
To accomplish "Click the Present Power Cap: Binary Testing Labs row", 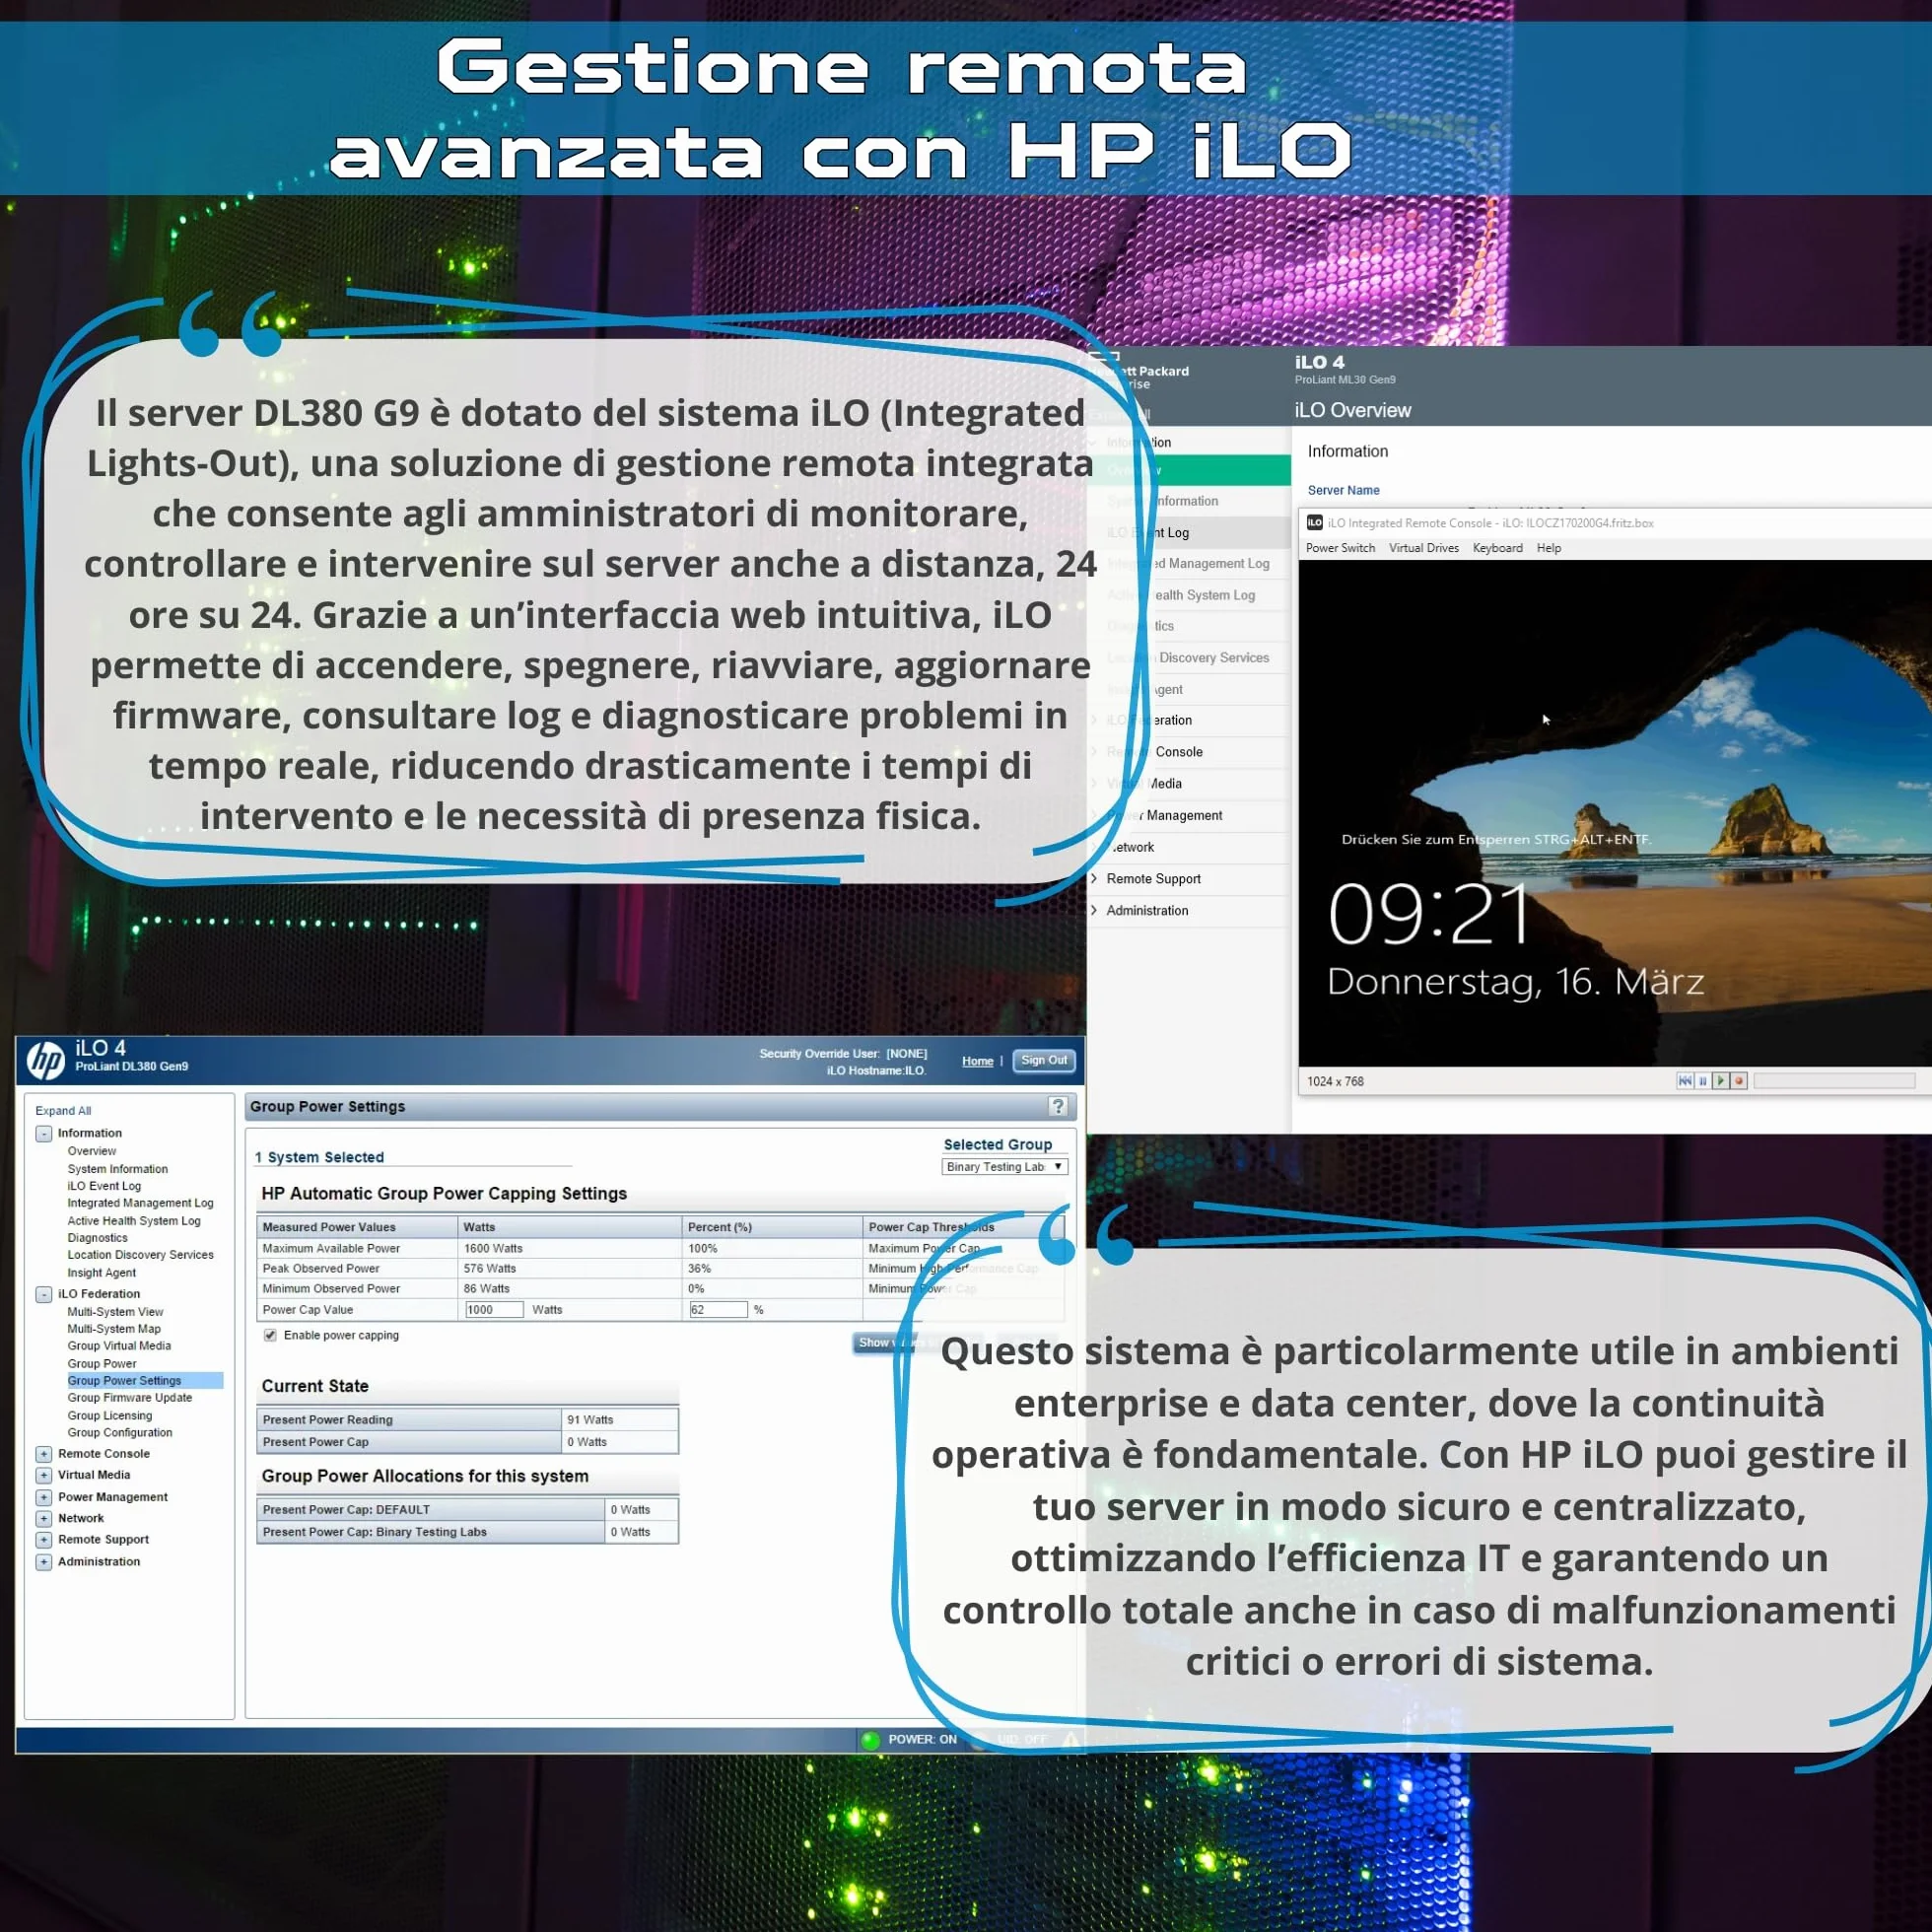I will pyautogui.click(x=467, y=1533).
